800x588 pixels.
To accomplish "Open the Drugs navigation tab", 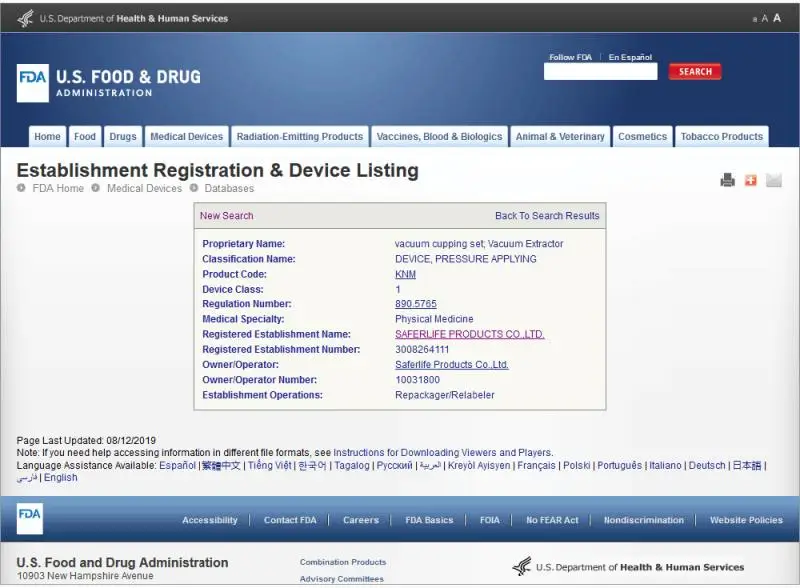I will (123, 137).
